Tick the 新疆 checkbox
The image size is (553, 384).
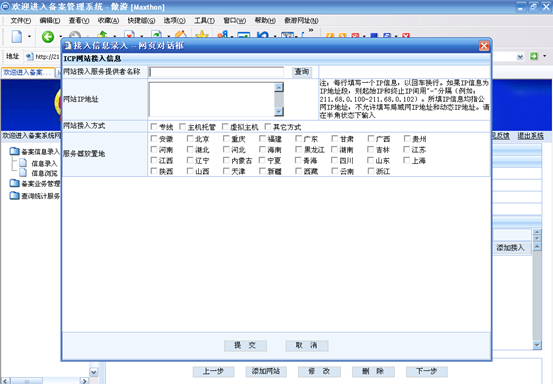[x=262, y=171]
